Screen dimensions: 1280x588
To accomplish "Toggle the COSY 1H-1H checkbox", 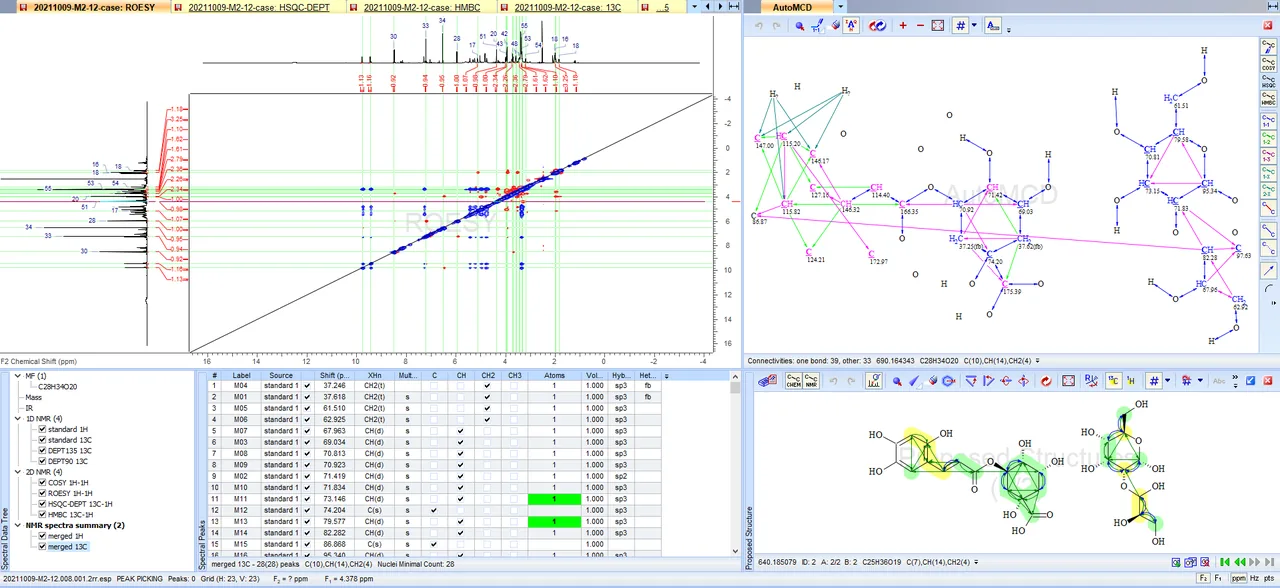I will tap(42, 483).
